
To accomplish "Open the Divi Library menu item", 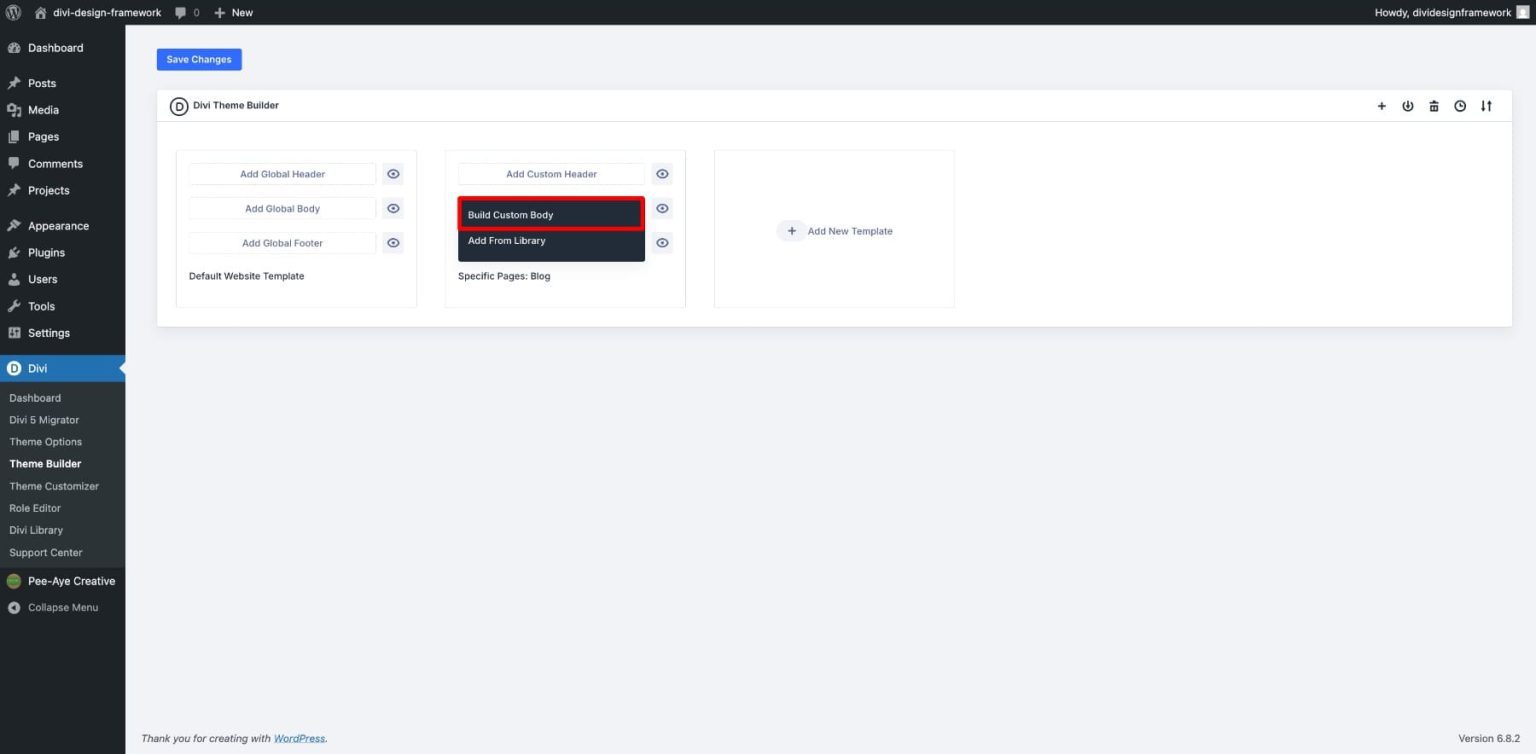I will point(35,530).
